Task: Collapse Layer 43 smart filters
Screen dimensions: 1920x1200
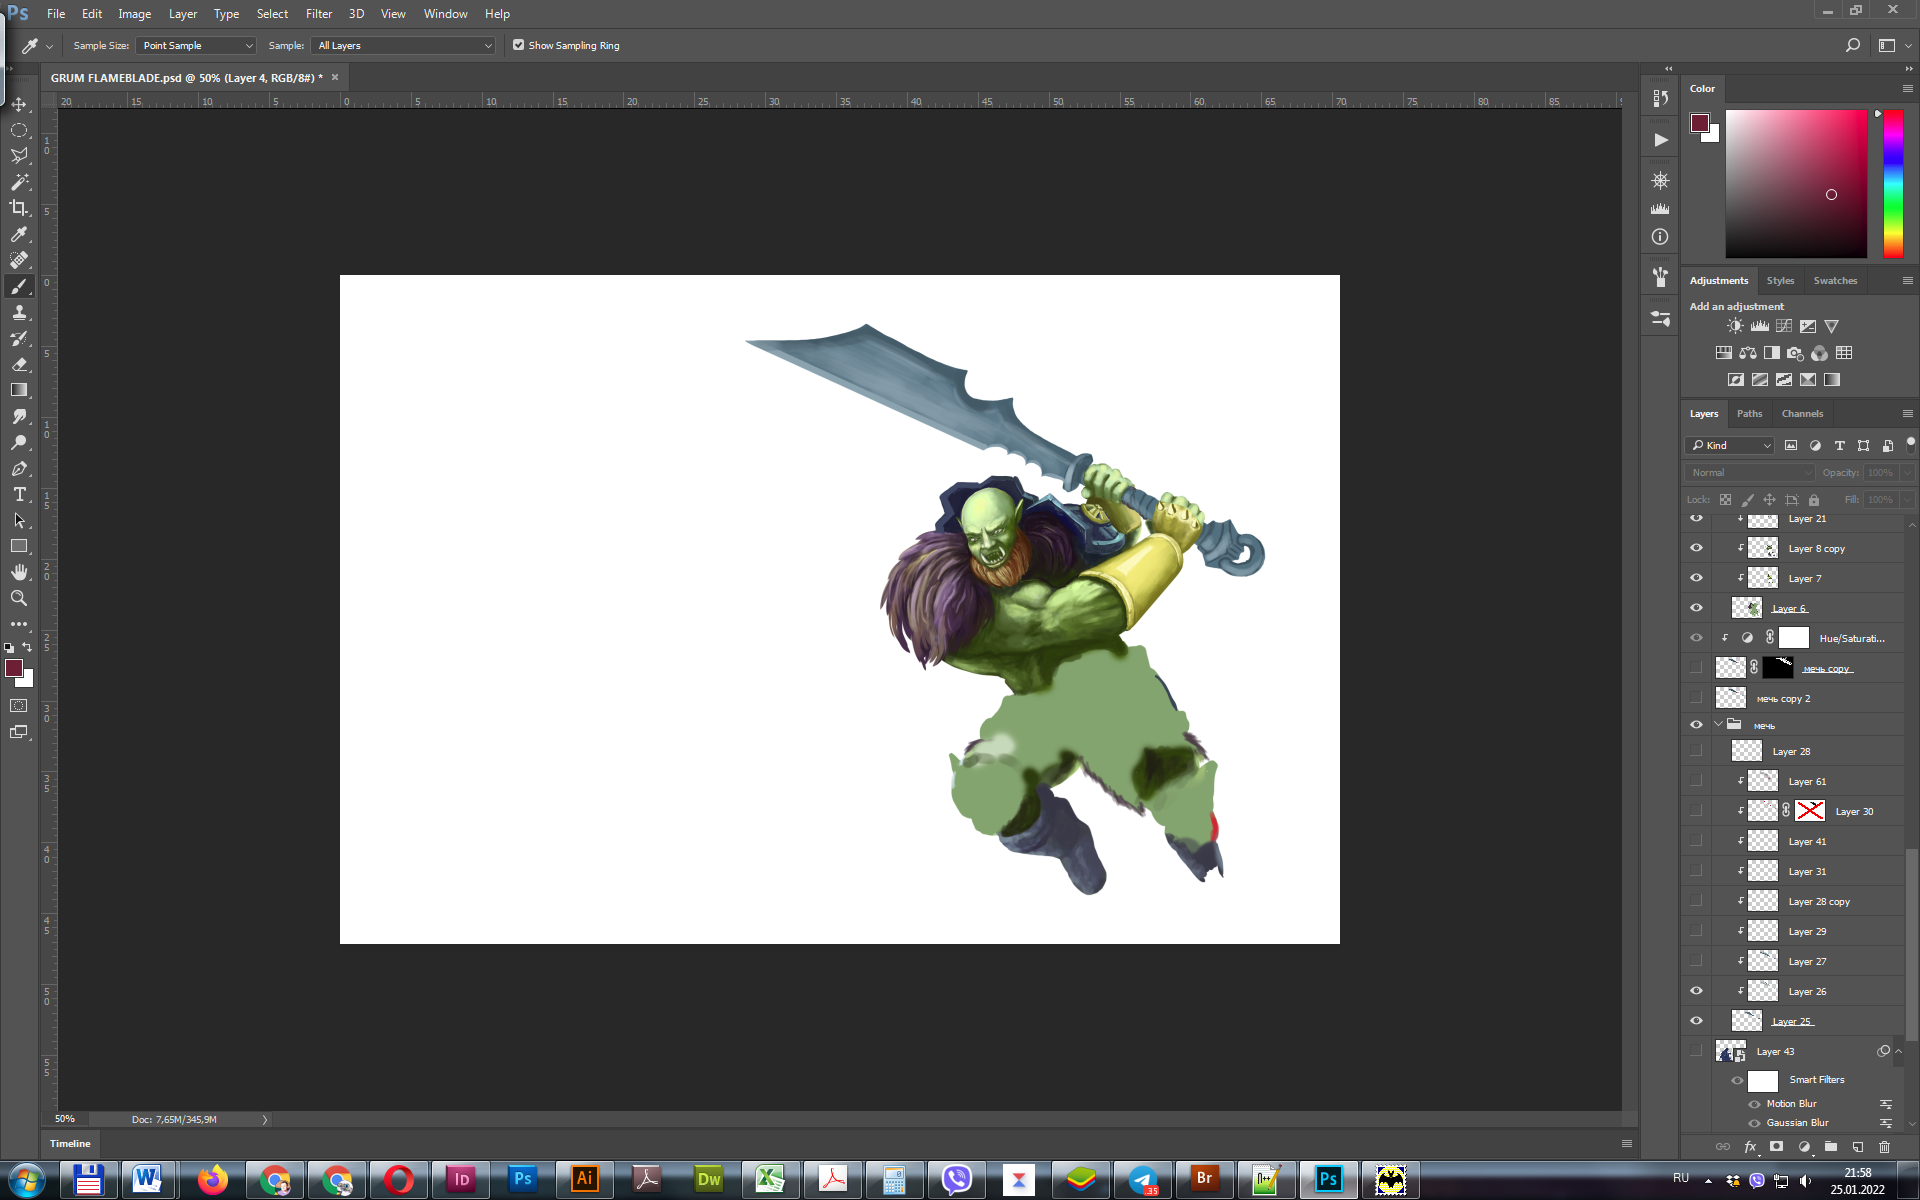Action: tap(1898, 1051)
